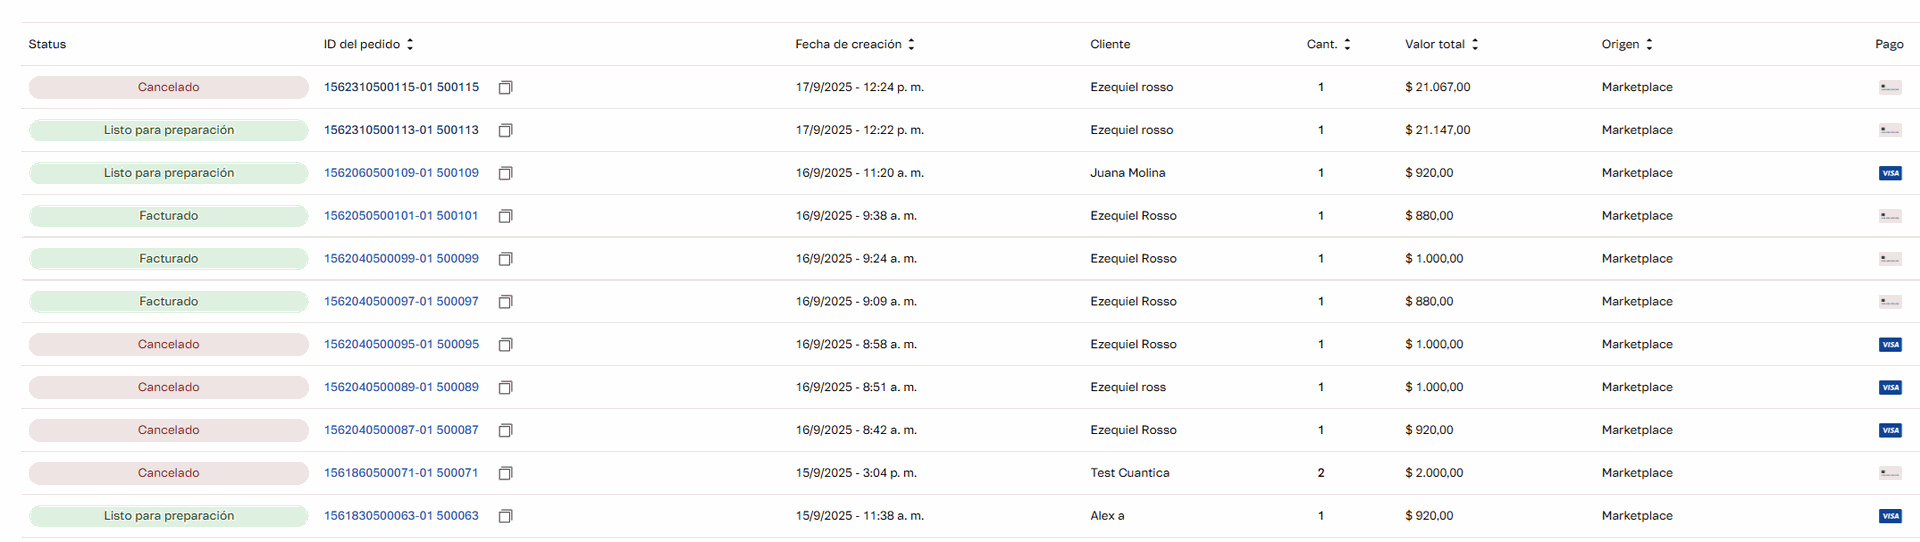Sort table by ID del pedido
The width and height of the screenshot is (1920, 542).
[x=410, y=44]
